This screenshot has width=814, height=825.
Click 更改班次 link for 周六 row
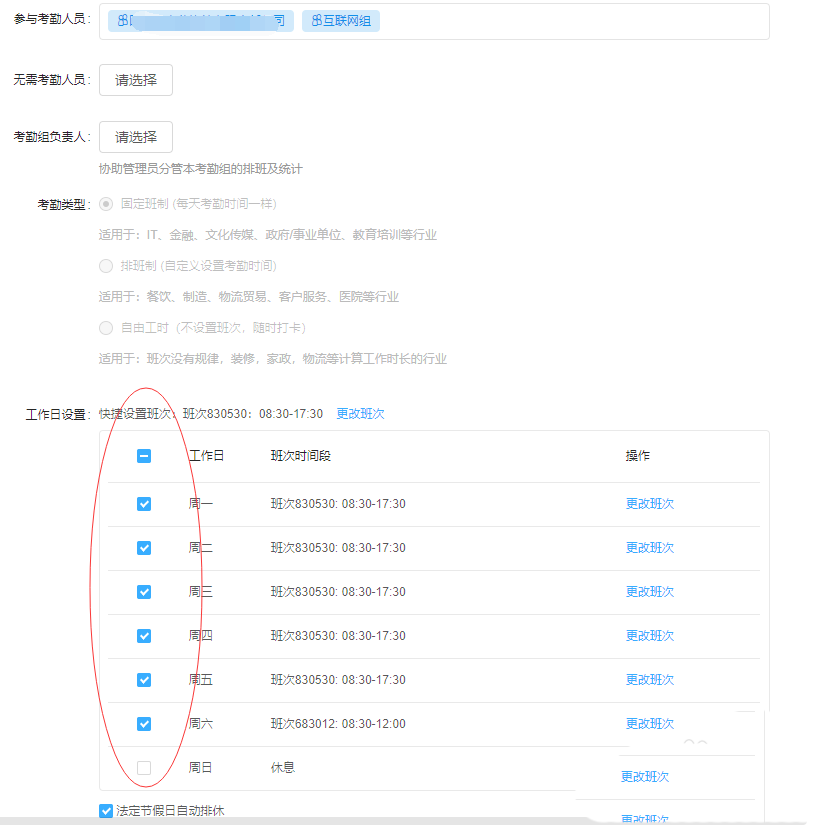650,723
